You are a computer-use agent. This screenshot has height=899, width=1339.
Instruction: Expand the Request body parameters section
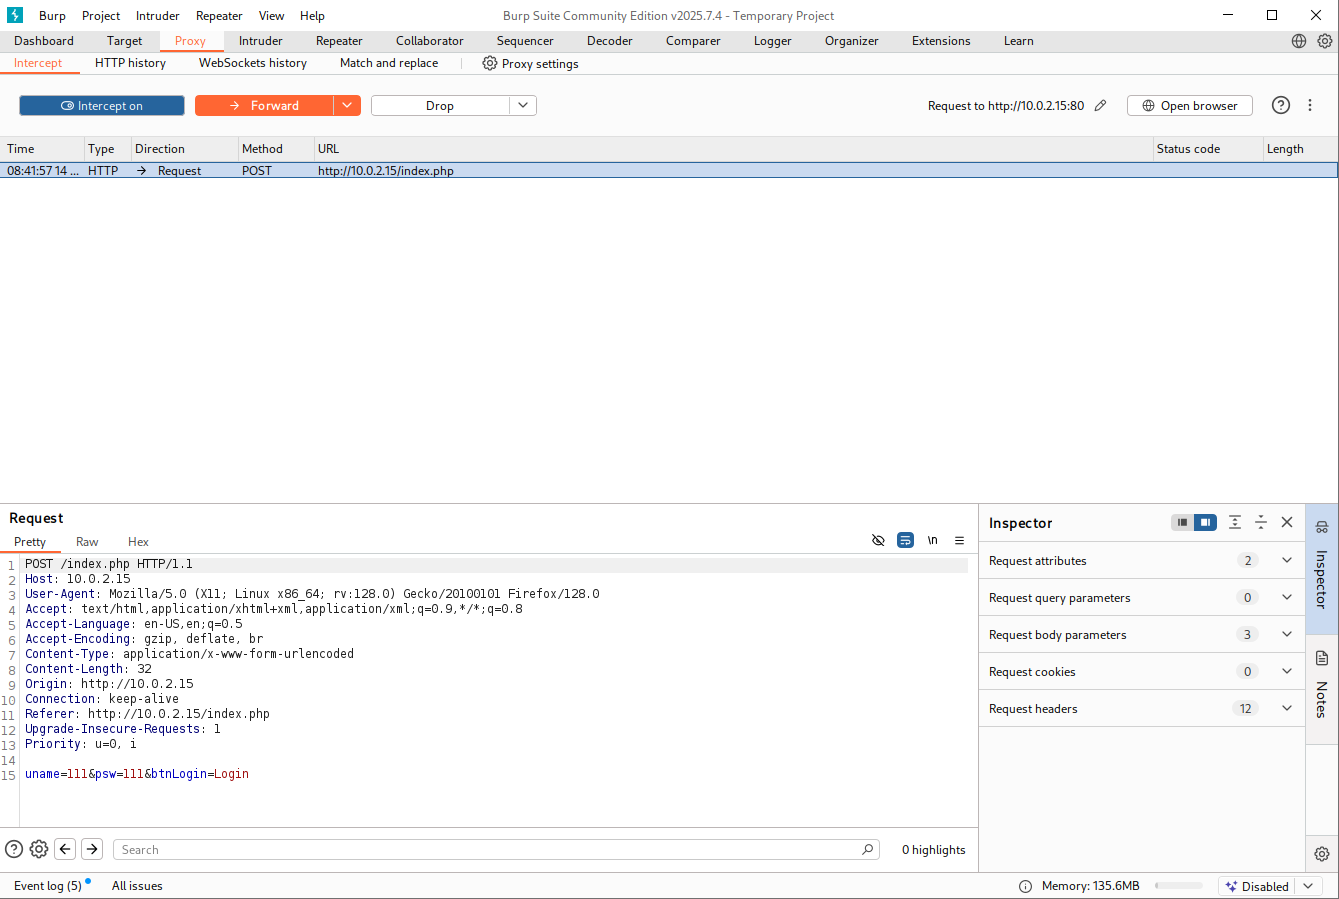coord(1287,634)
